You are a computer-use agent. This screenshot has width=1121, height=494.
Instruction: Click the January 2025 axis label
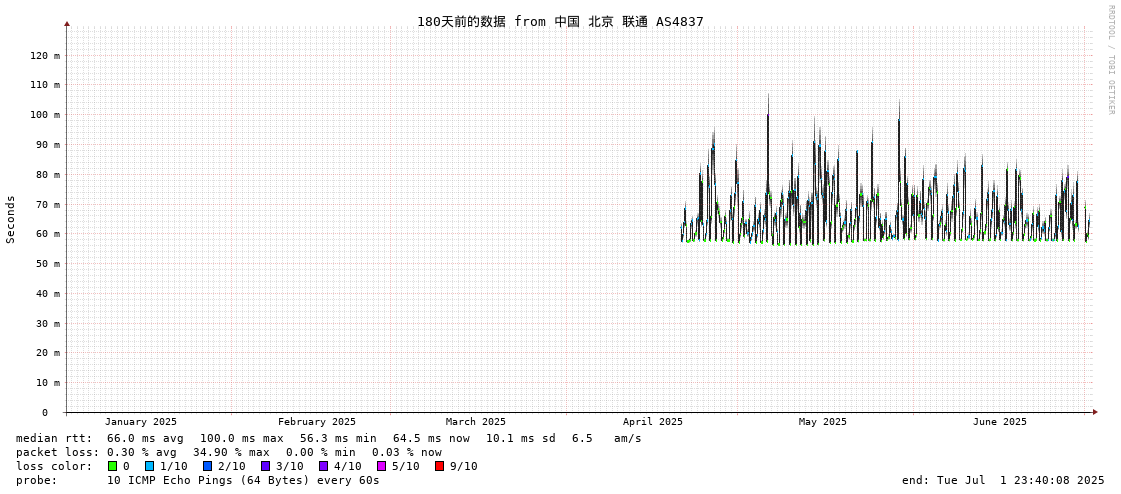tap(141, 422)
